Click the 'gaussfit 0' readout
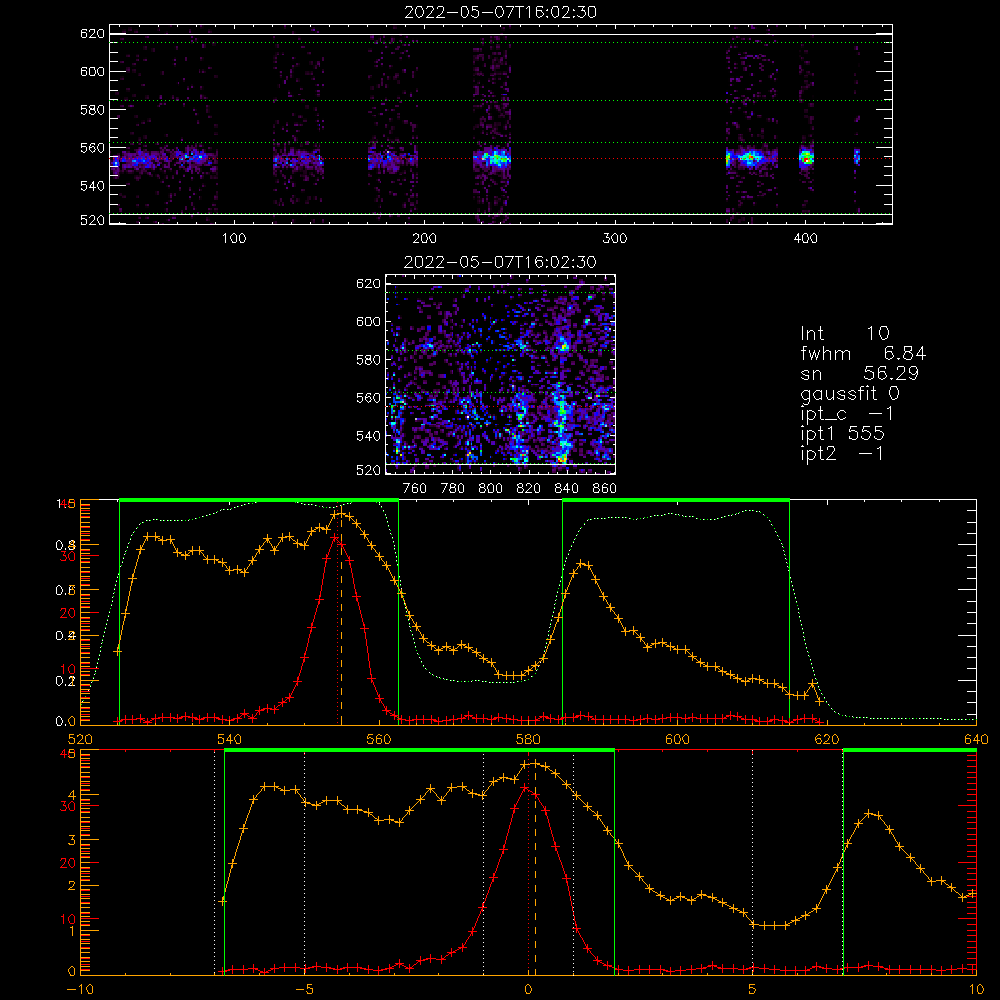The width and height of the screenshot is (1000, 1000). (x=849, y=393)
